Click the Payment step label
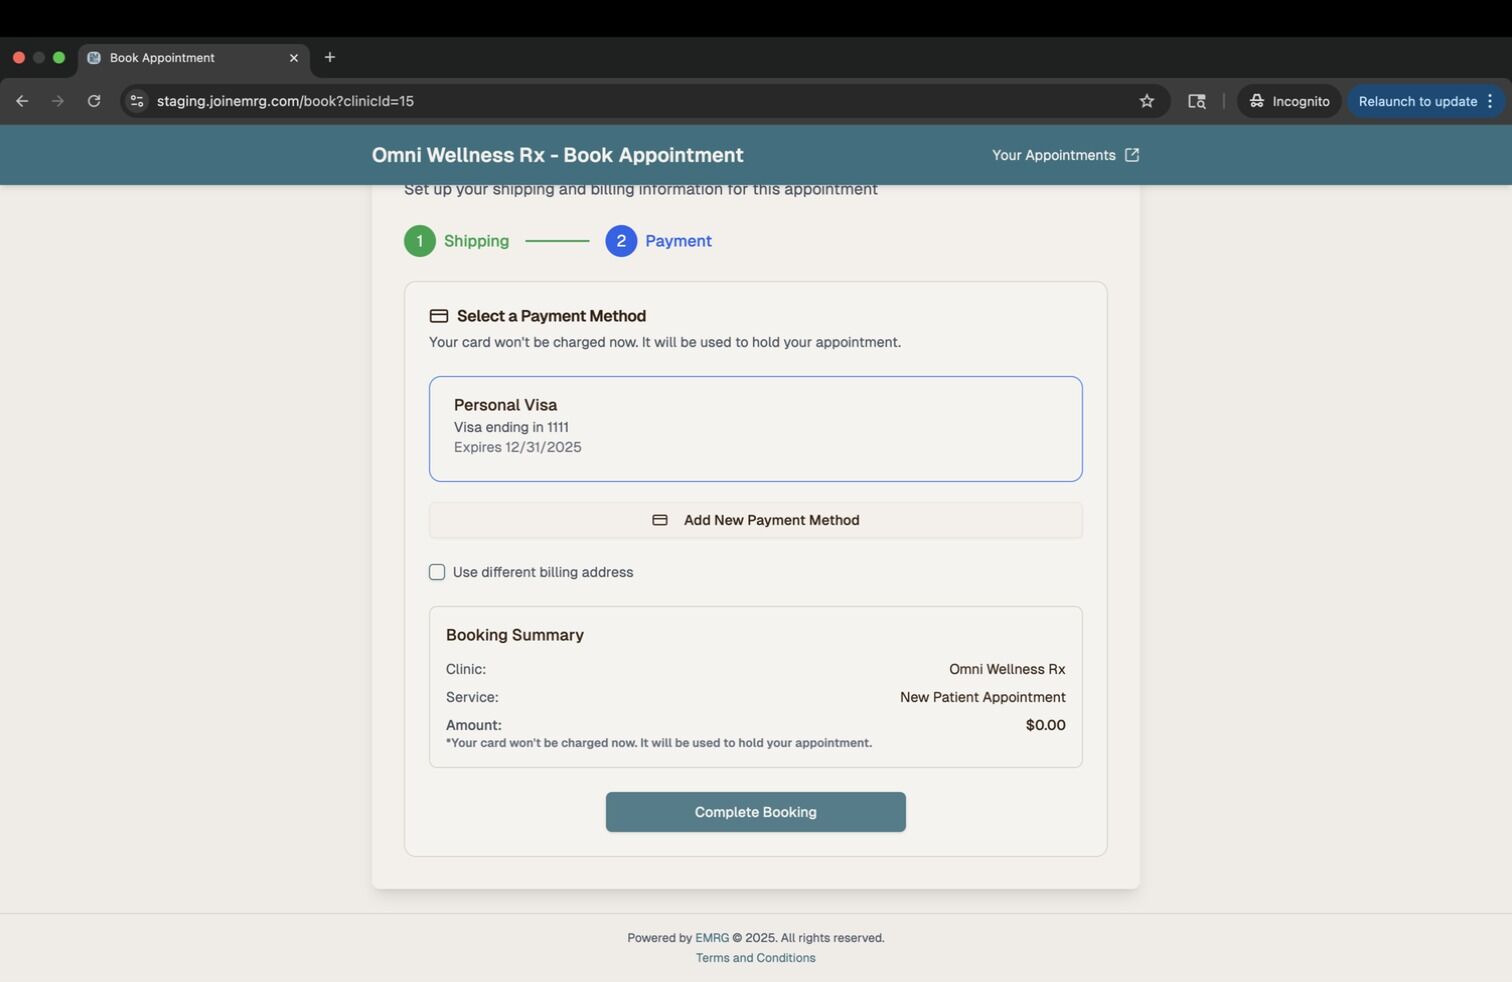Image resolution: width=1512 pixels, height=982 pixels. [x=678, y=241]
